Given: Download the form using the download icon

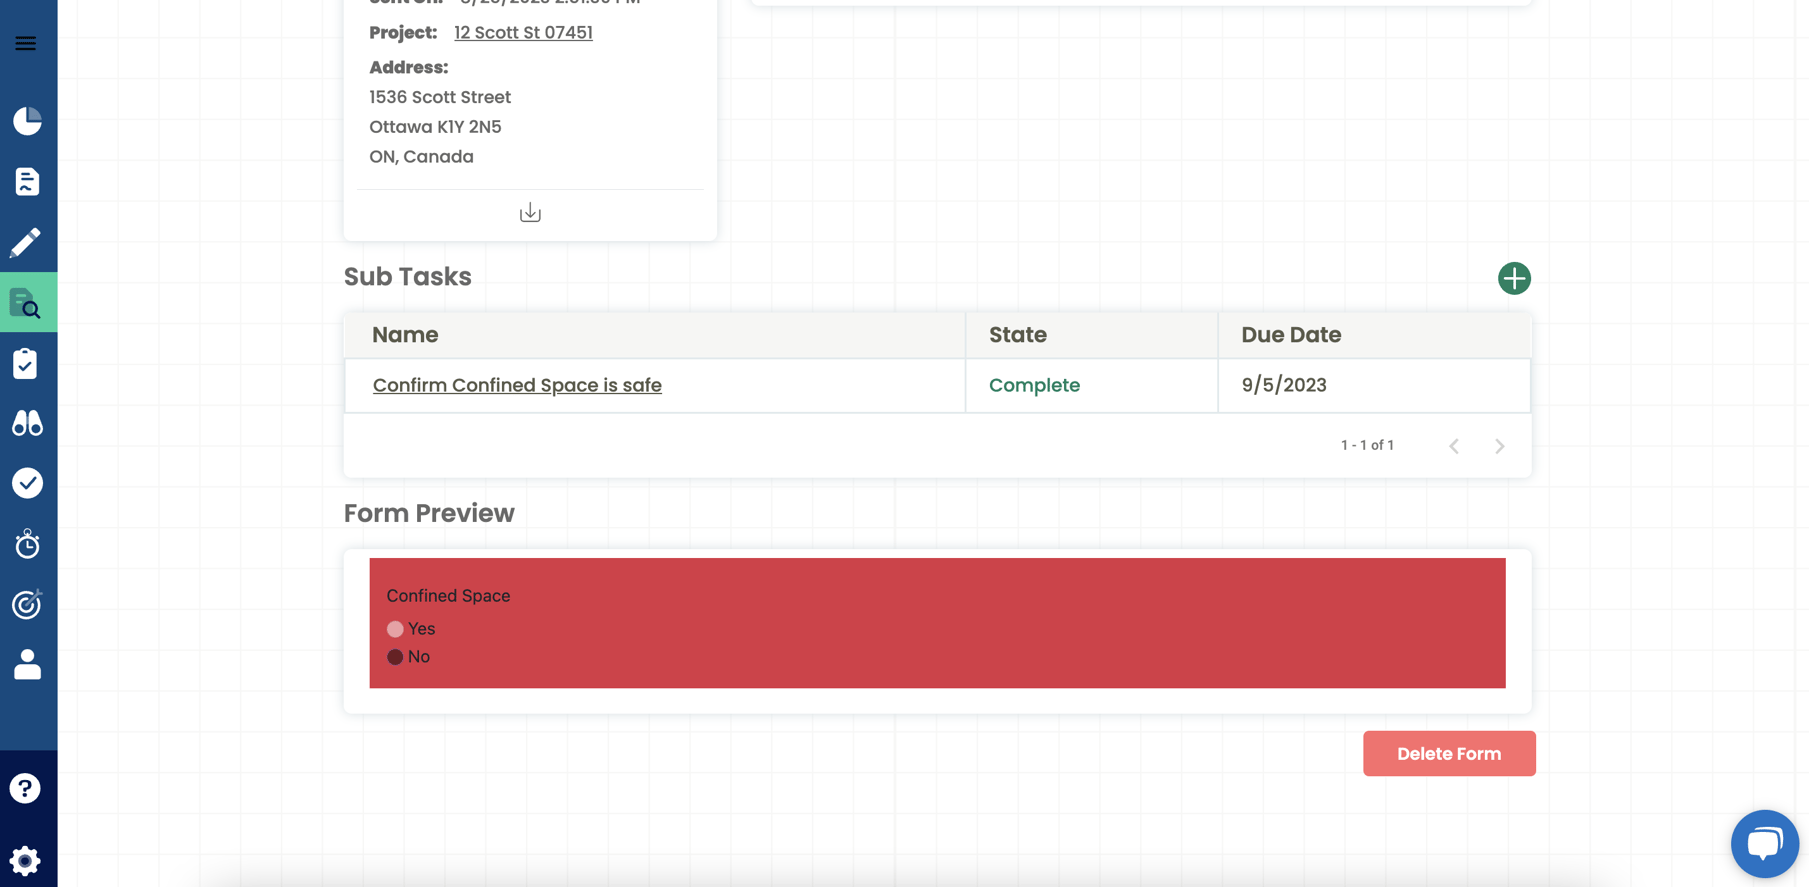Looking at the screenshot, I should [x=530, y=212].
